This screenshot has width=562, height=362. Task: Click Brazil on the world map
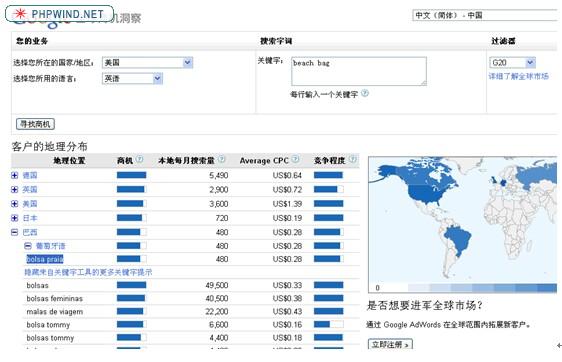pyautogui.click(x=457, y=238)
